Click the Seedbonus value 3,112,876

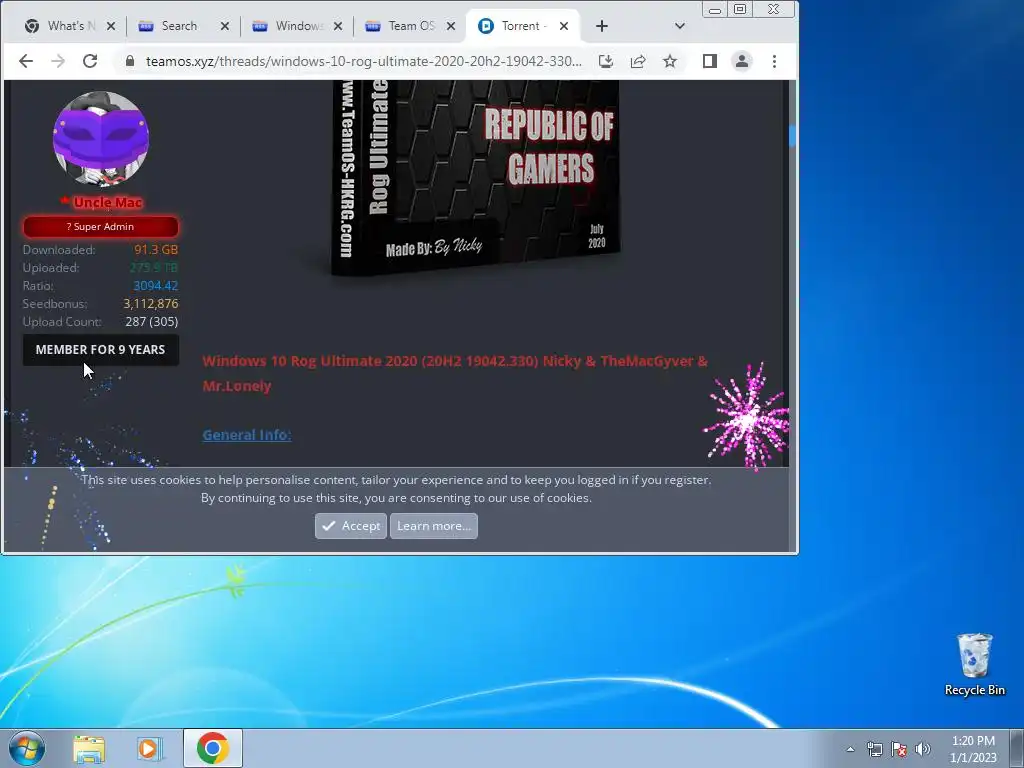[151, 304]
